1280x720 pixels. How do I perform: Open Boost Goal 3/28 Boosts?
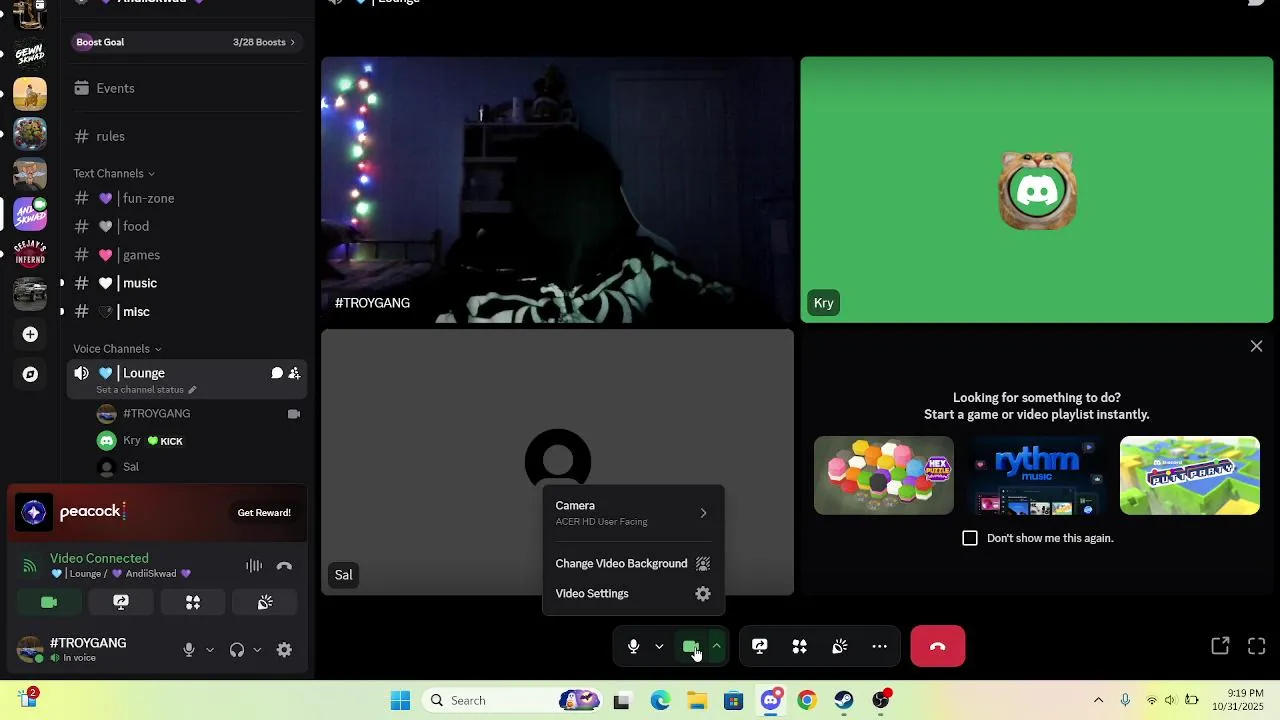(x=186, y=42)
